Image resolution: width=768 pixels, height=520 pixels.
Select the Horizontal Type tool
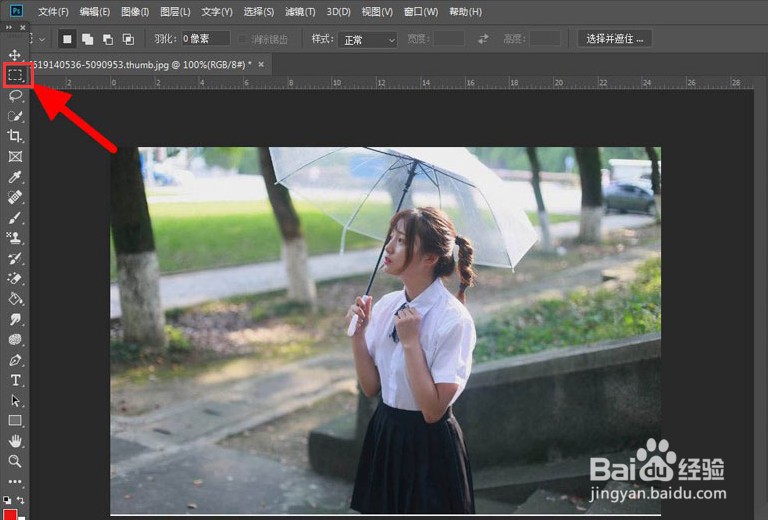click(15, 380)
